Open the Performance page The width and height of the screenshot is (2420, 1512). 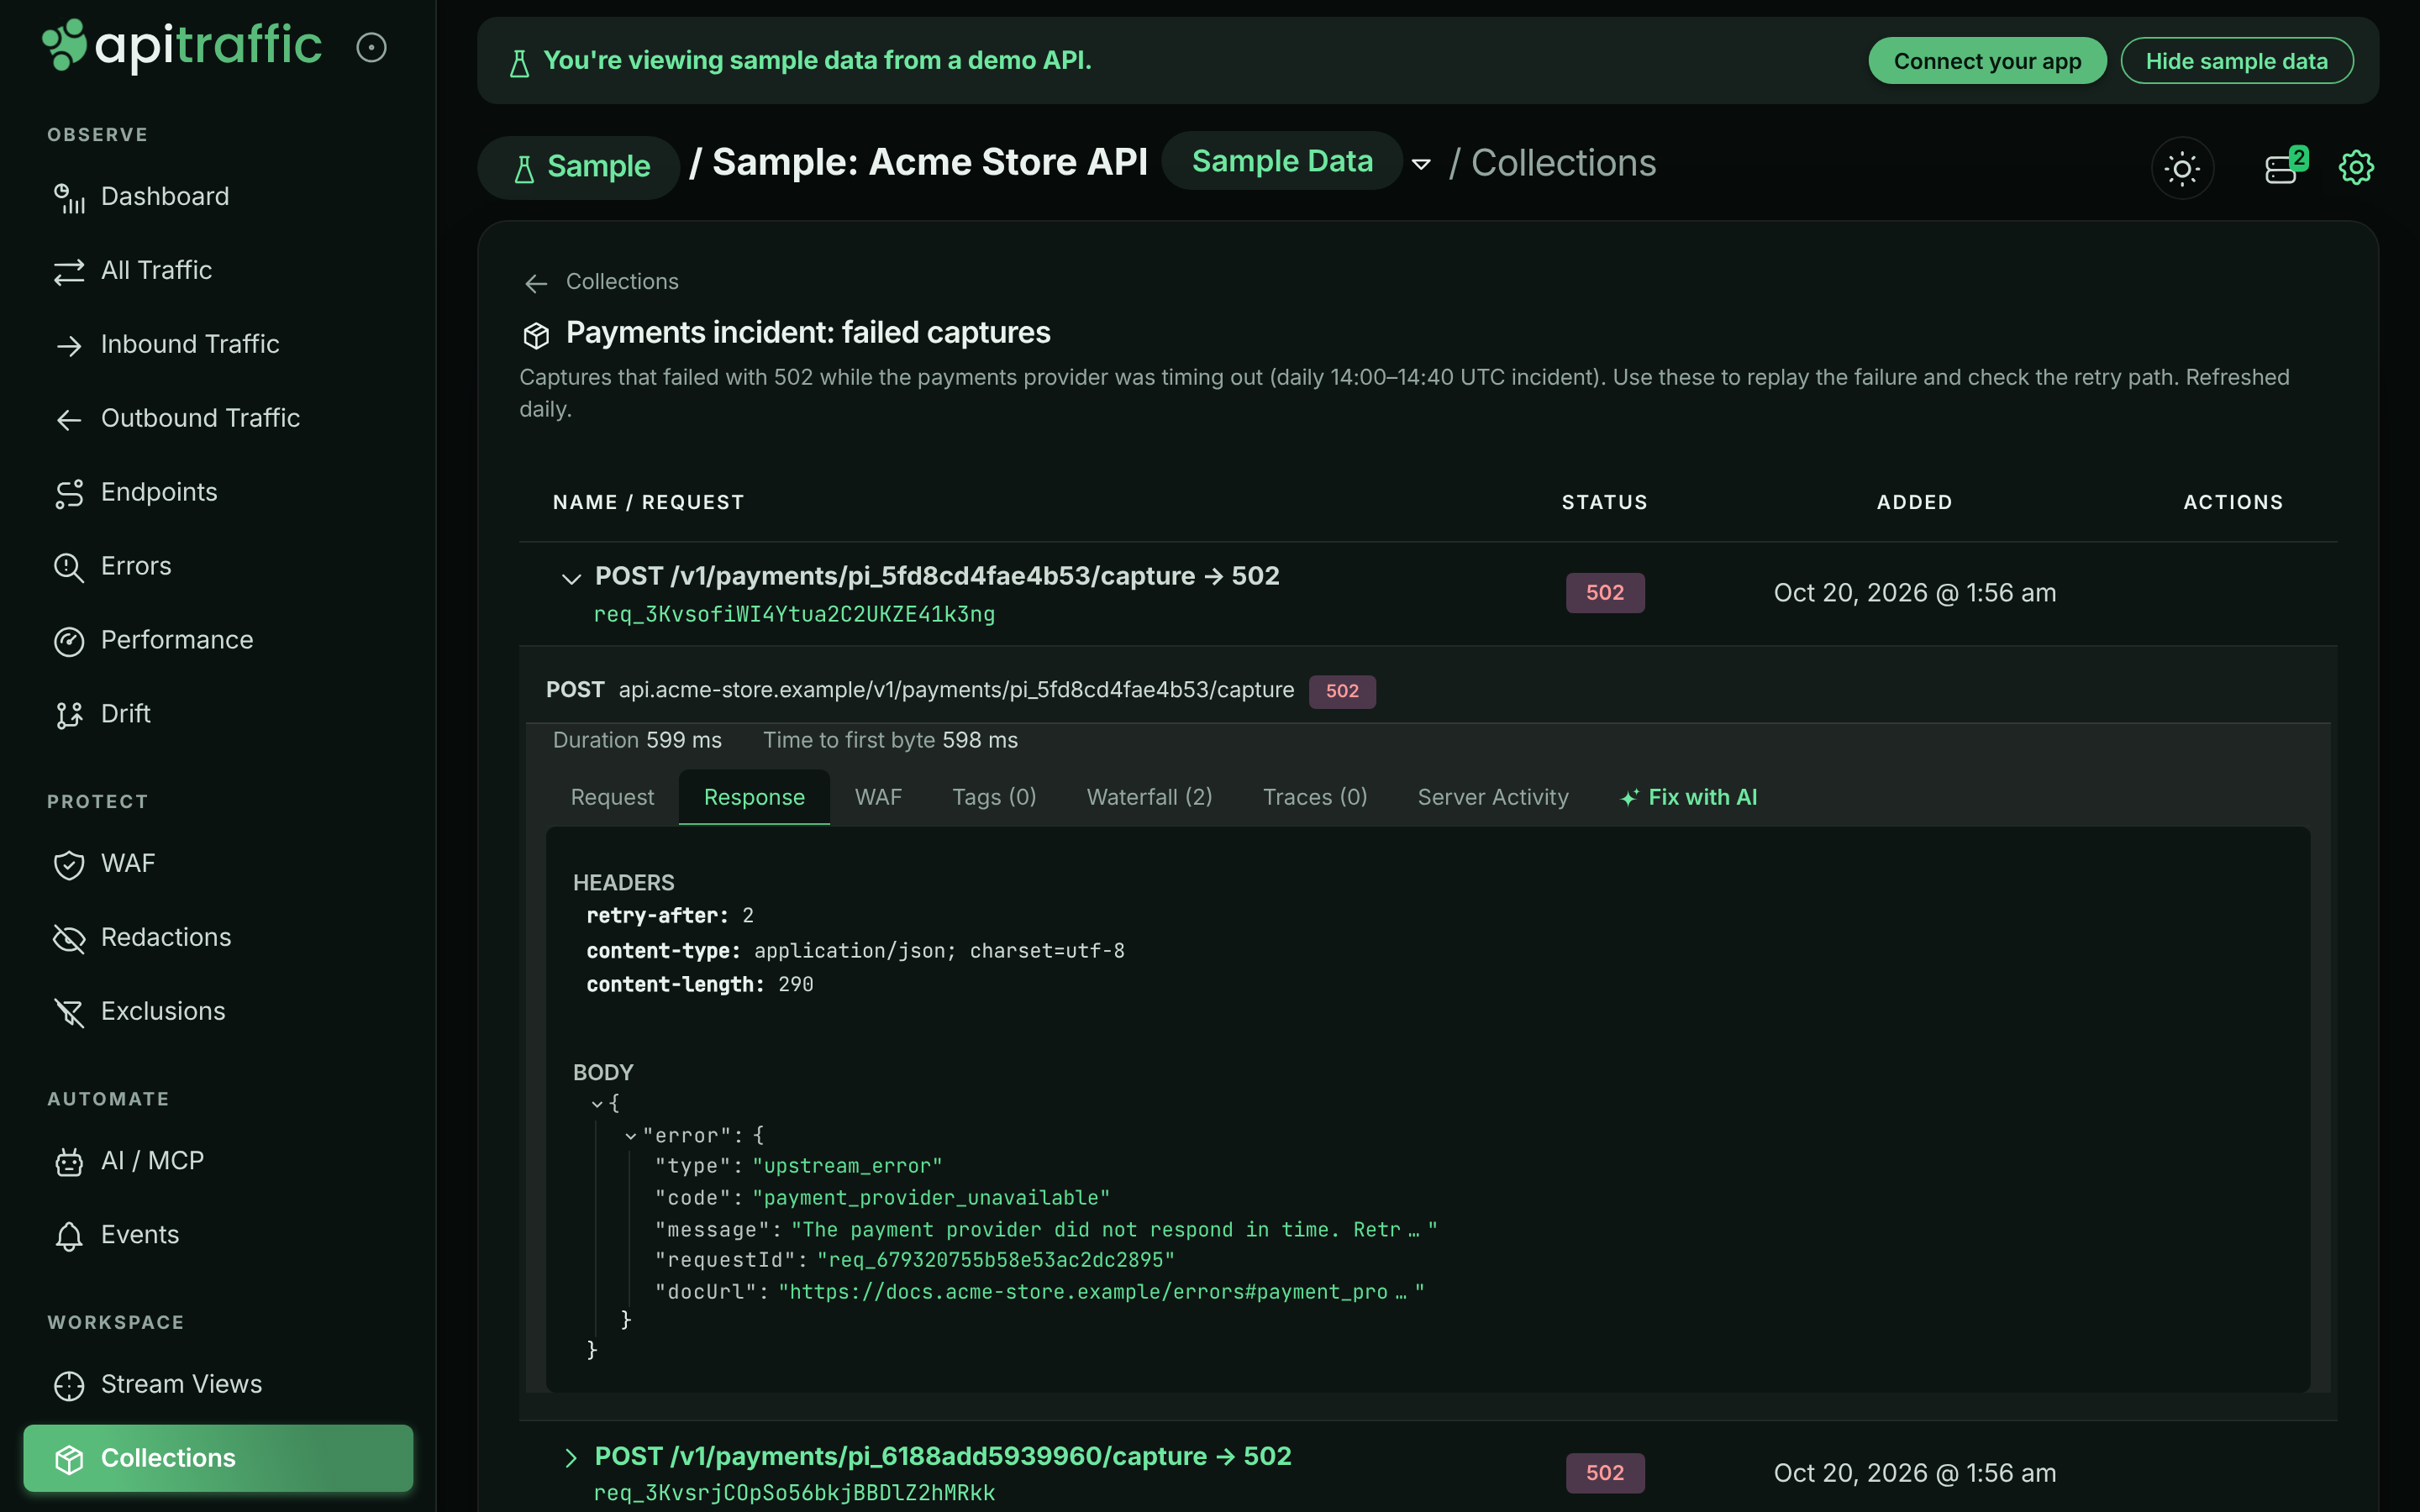click(218, 640)
